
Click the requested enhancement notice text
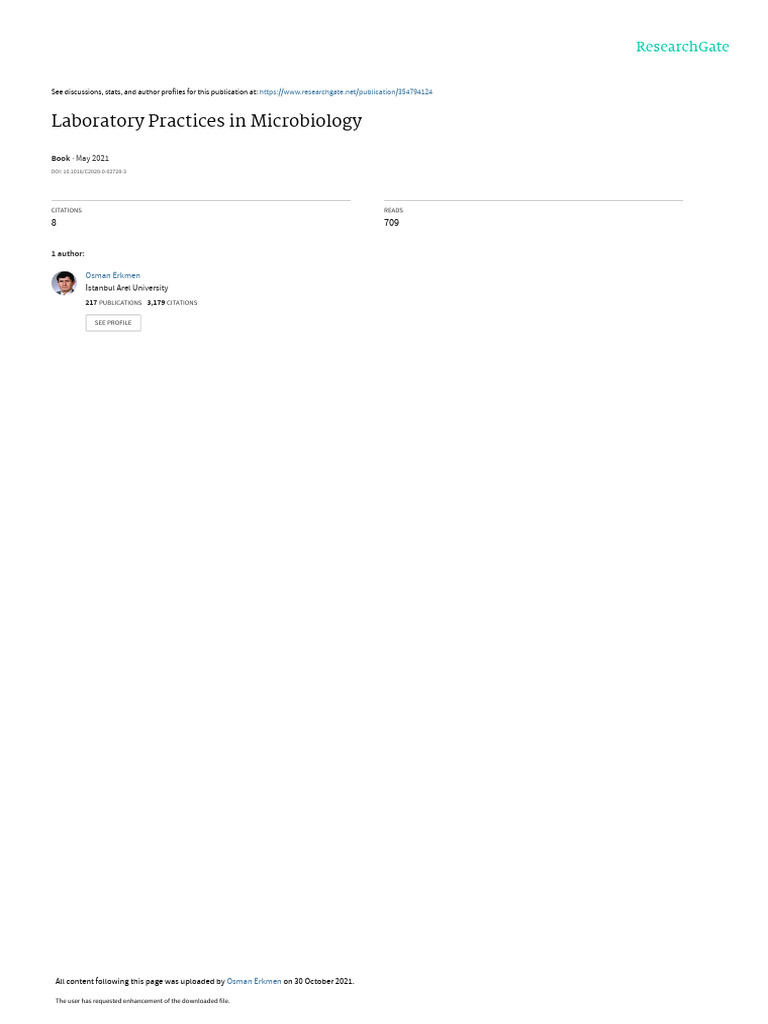142,1000
